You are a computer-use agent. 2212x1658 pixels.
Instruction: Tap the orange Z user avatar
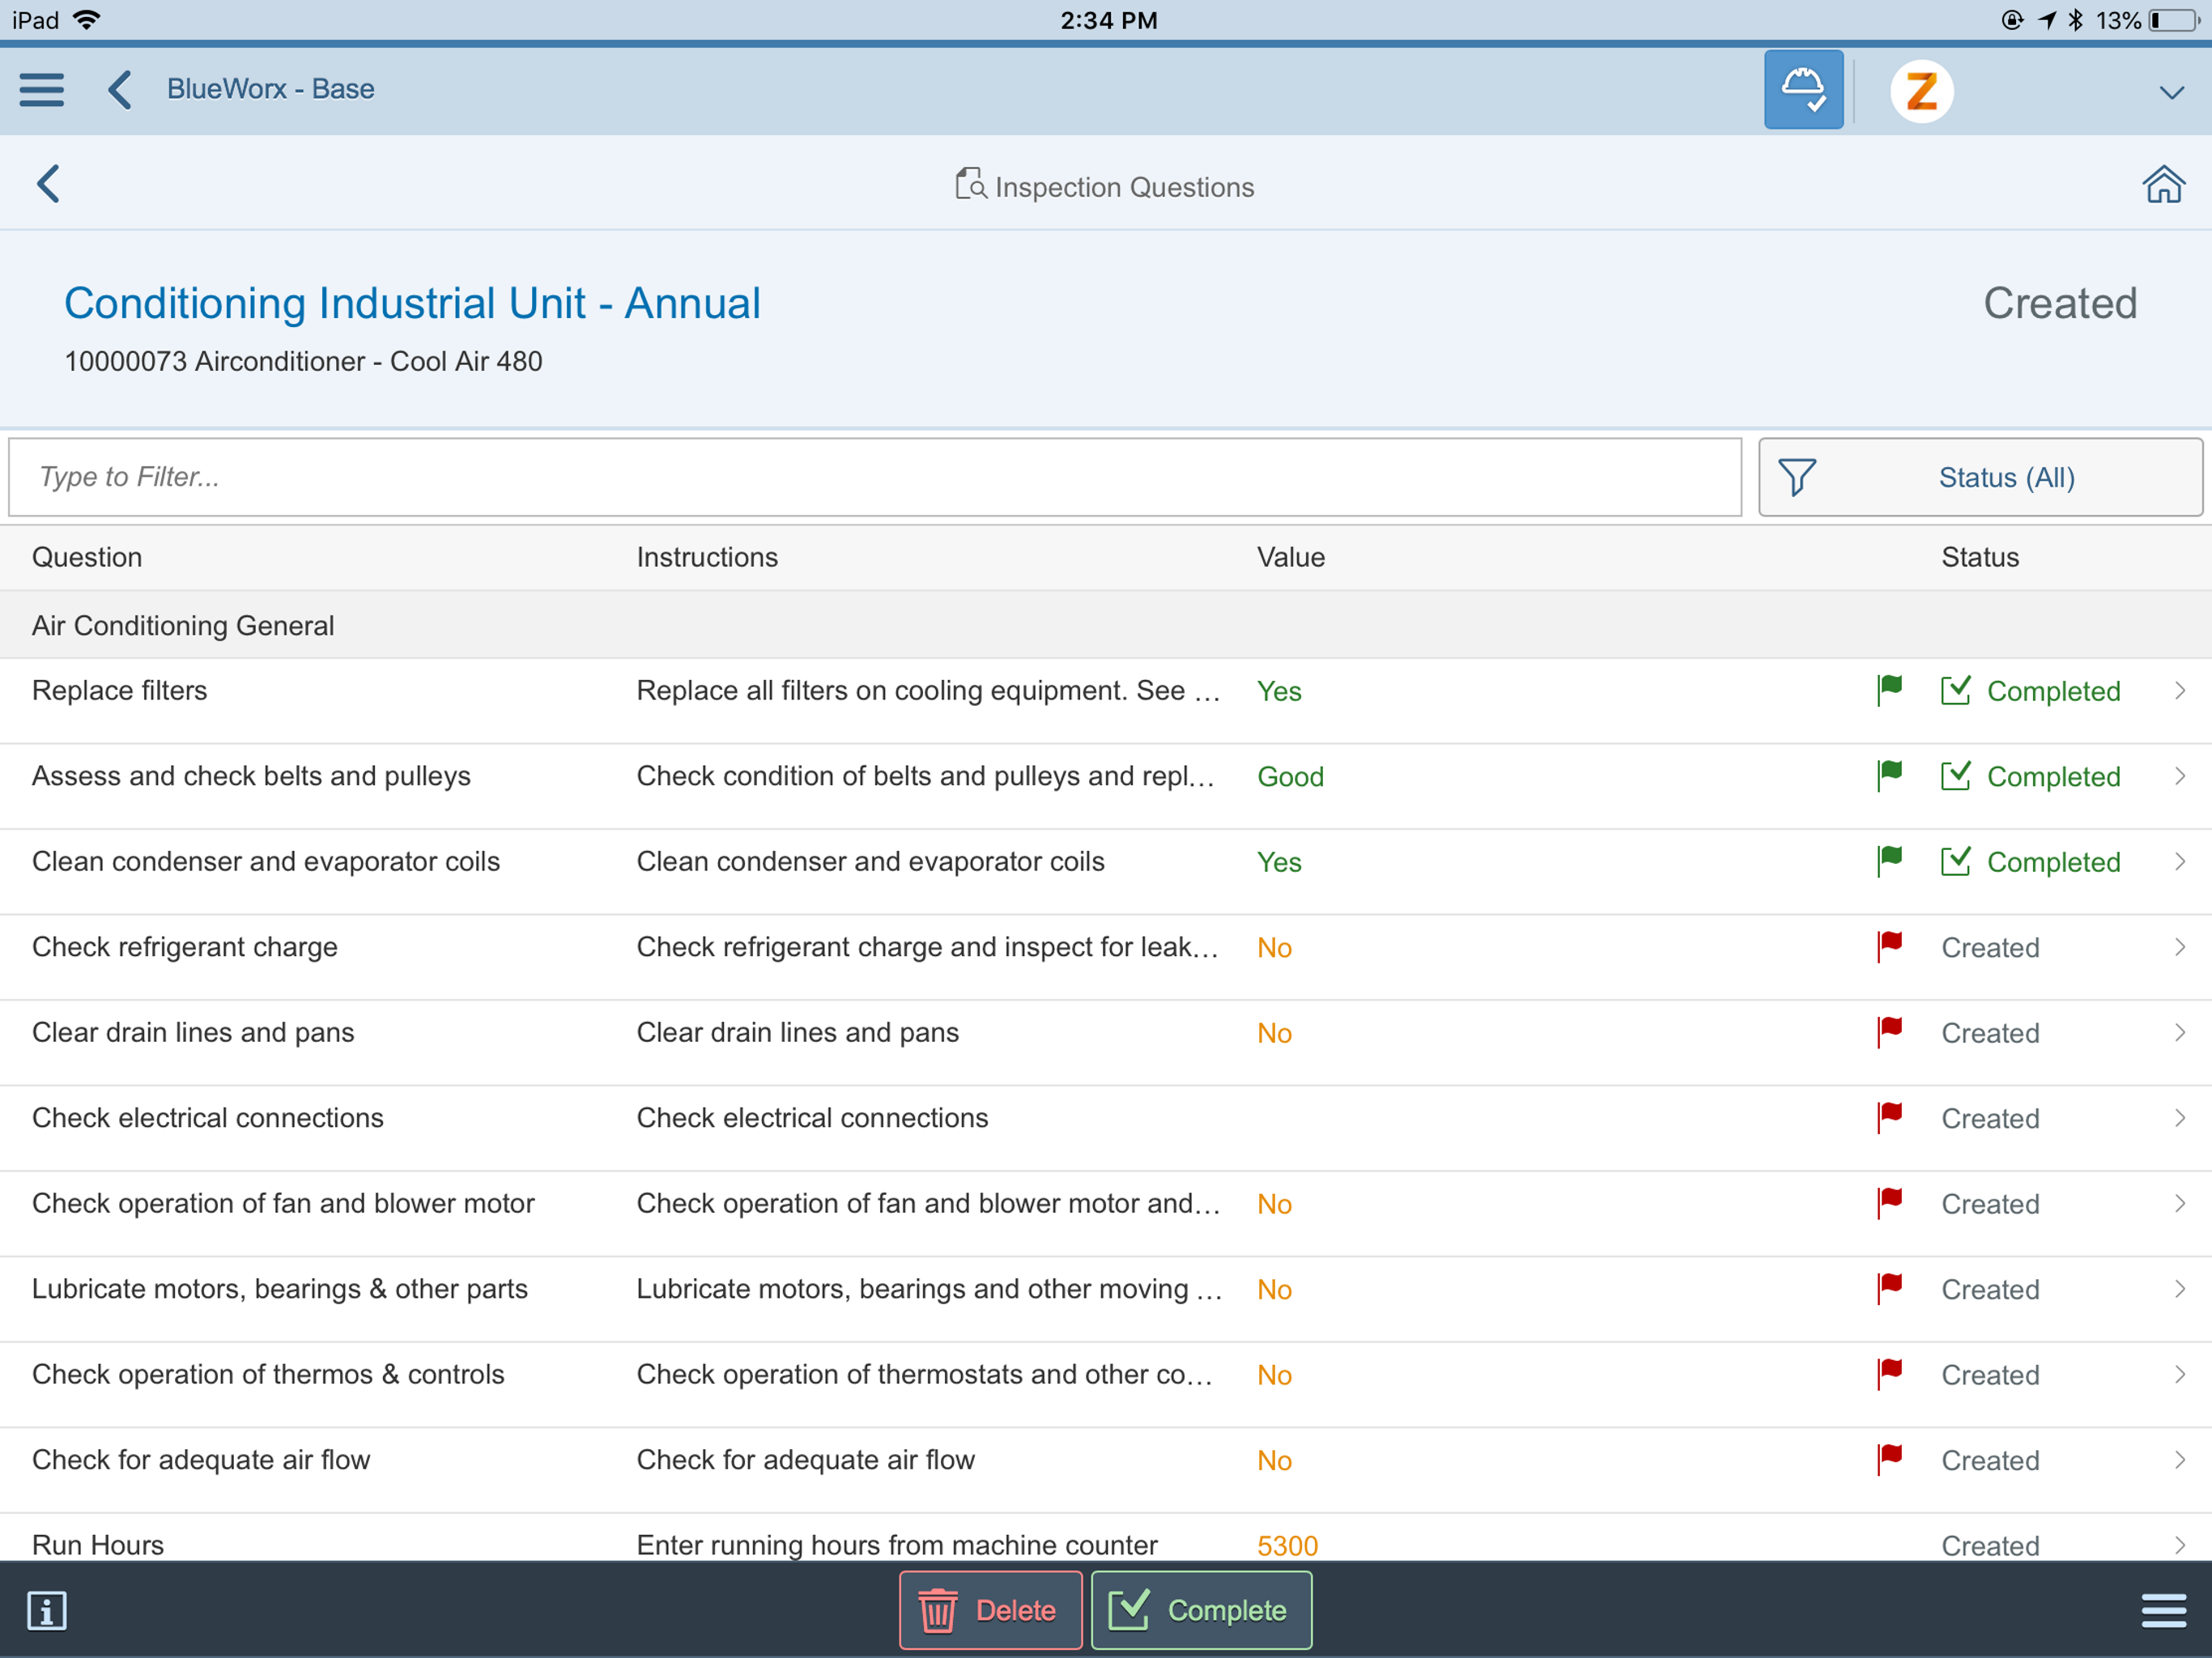(1921, 91)
